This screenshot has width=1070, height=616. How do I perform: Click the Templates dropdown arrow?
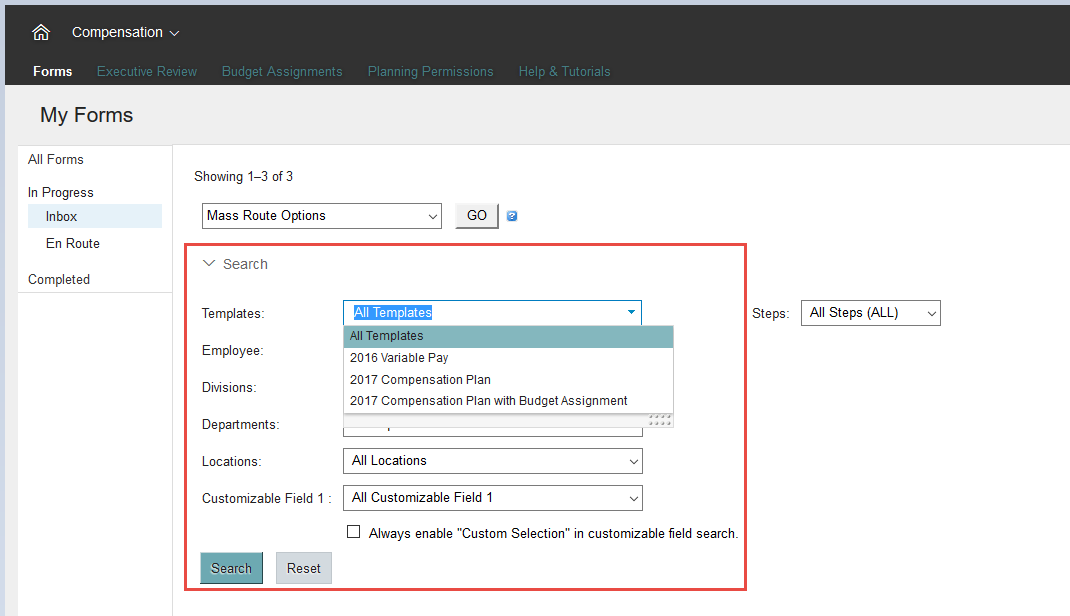pos(631,312)
